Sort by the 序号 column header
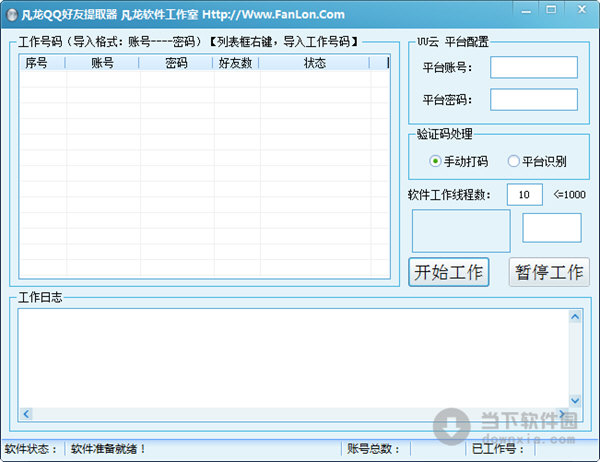 (x=42, y=63)
